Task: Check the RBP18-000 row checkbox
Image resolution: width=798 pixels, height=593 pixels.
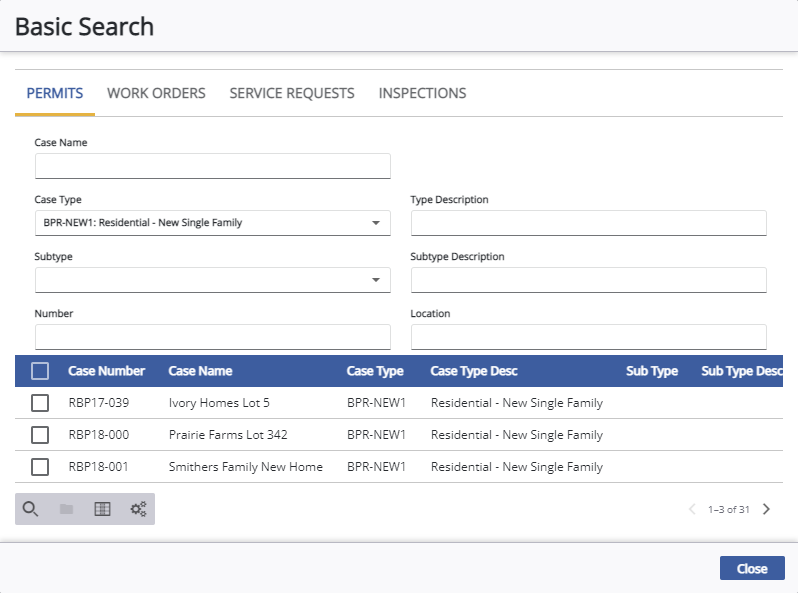Action: 40,435
